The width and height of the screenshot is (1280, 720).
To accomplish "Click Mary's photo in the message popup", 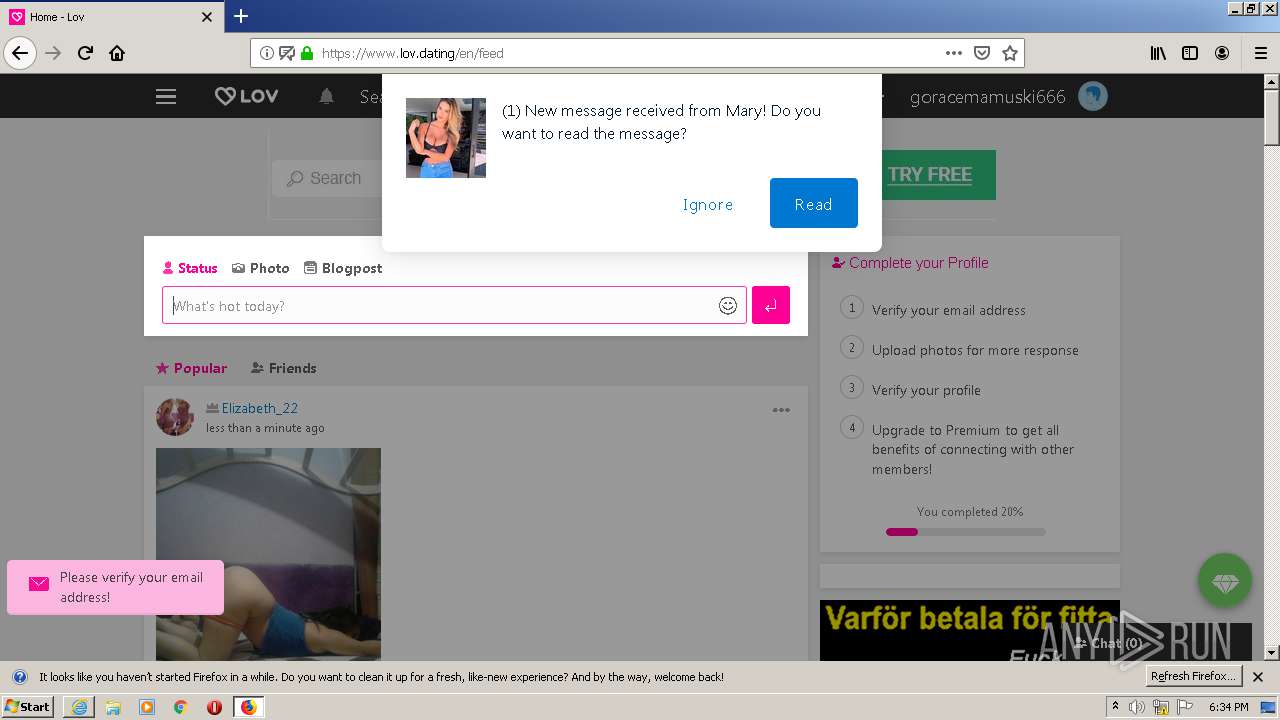I will pos(446,138).
